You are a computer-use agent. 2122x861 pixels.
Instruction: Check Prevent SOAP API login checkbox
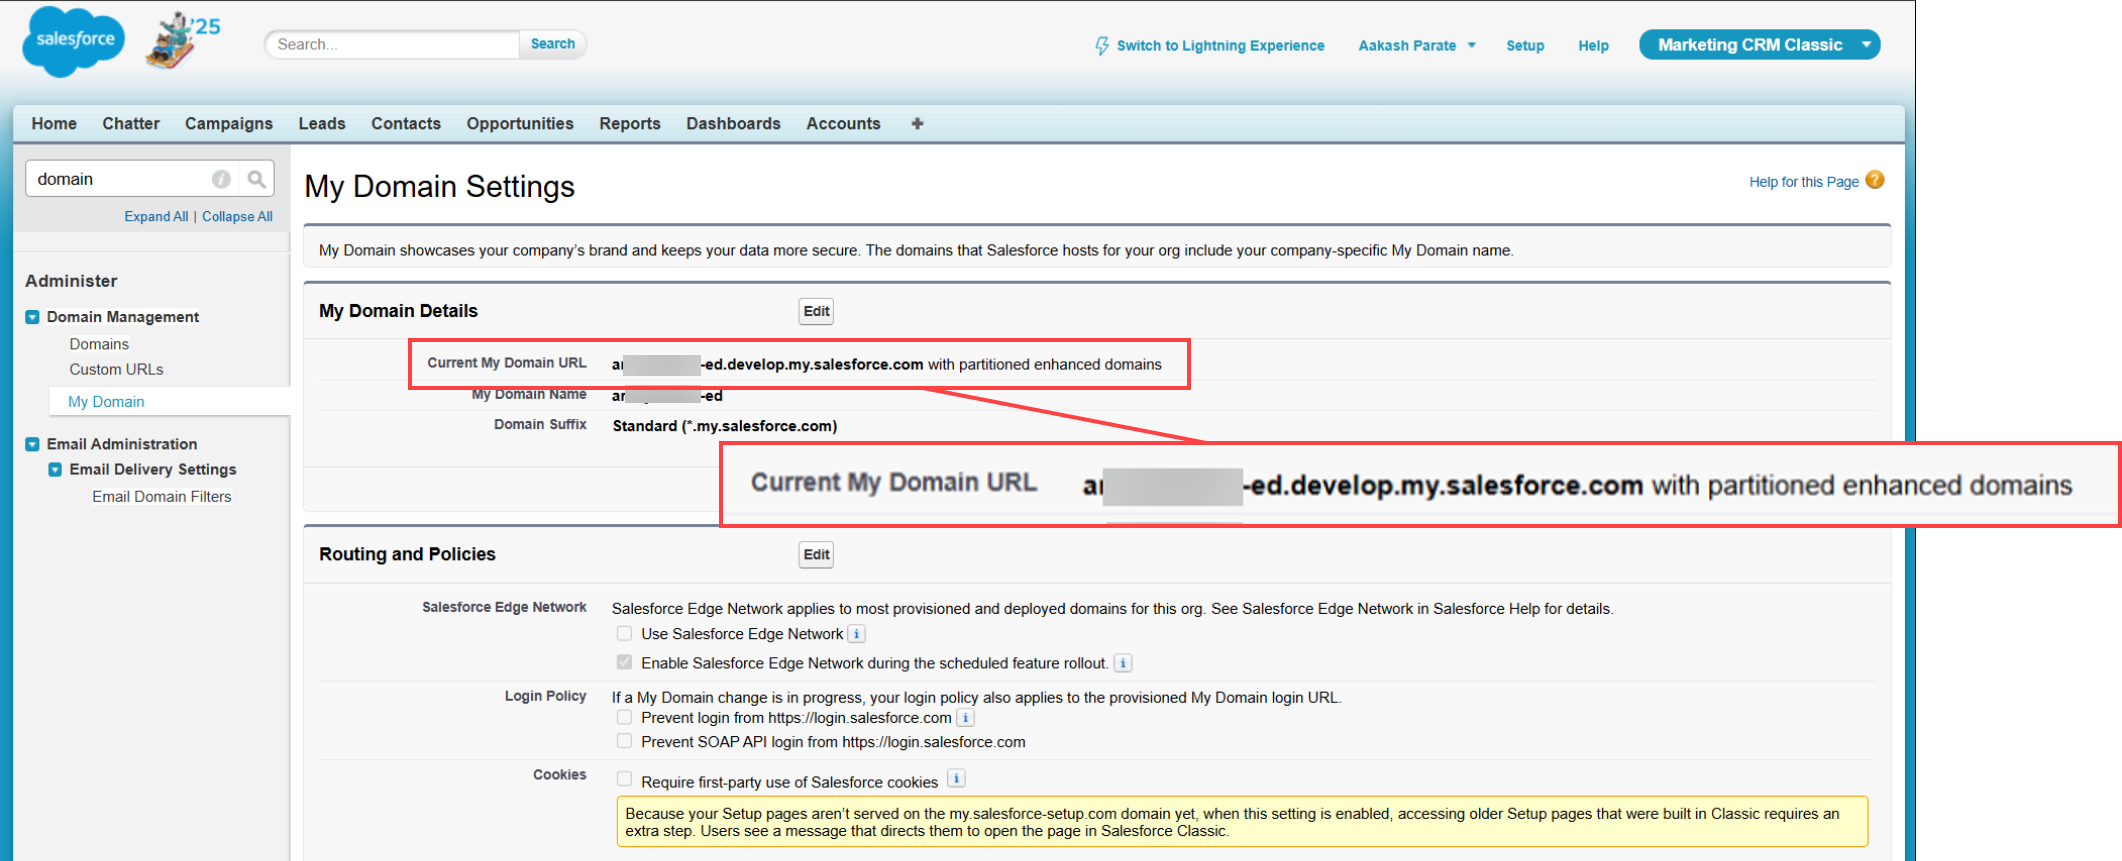tap(624, 741)
